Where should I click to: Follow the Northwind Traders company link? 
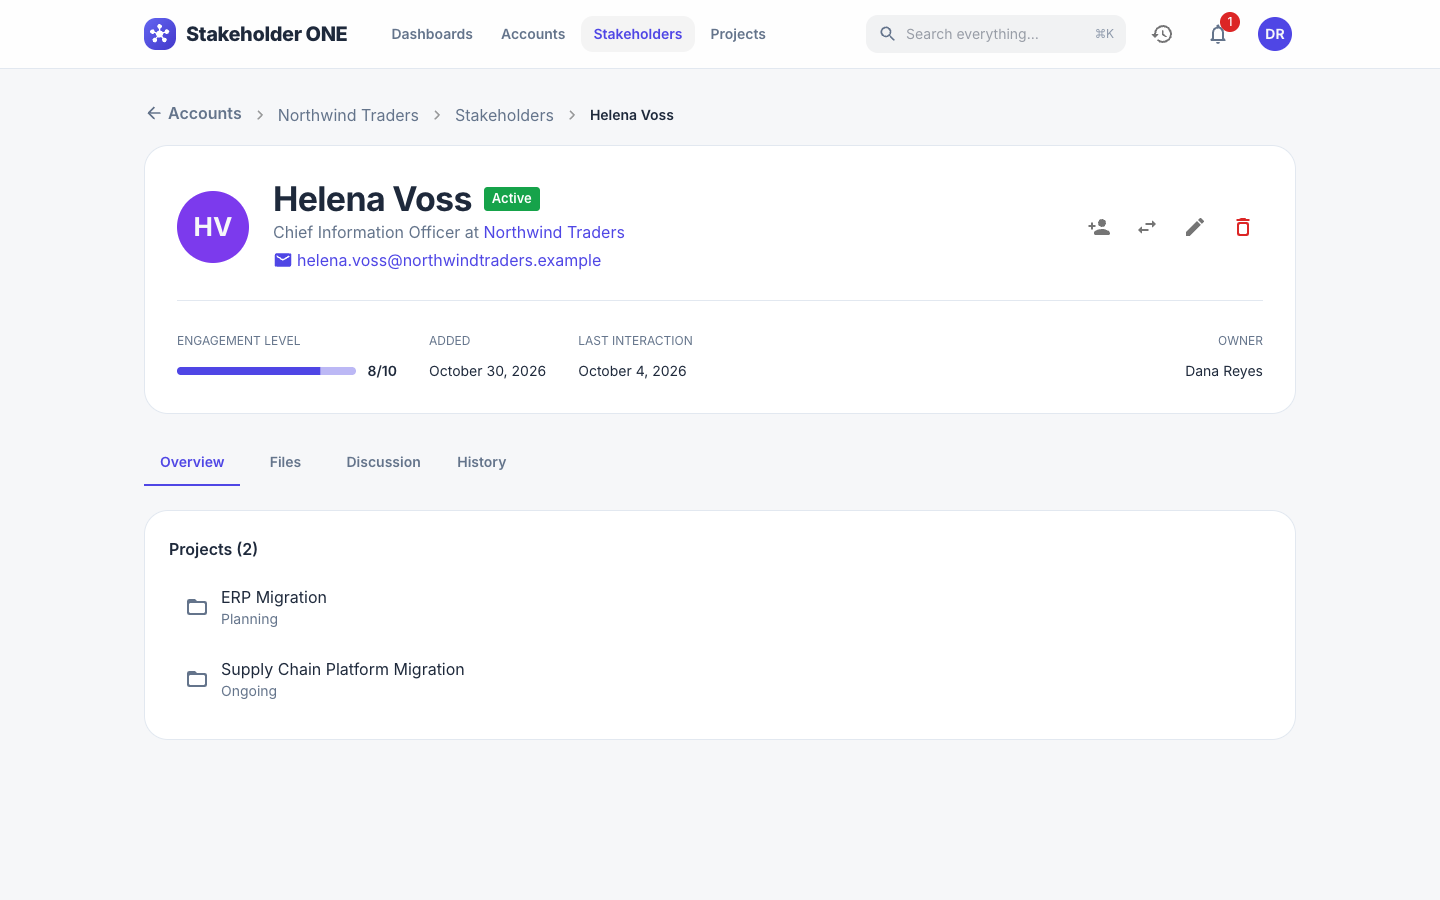click(554, 232)
